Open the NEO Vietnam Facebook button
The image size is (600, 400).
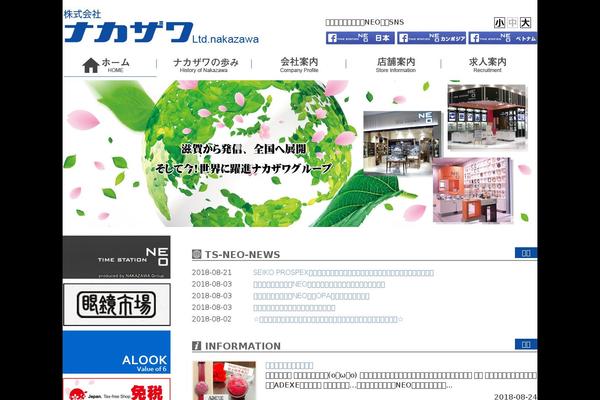click(502, 38)
